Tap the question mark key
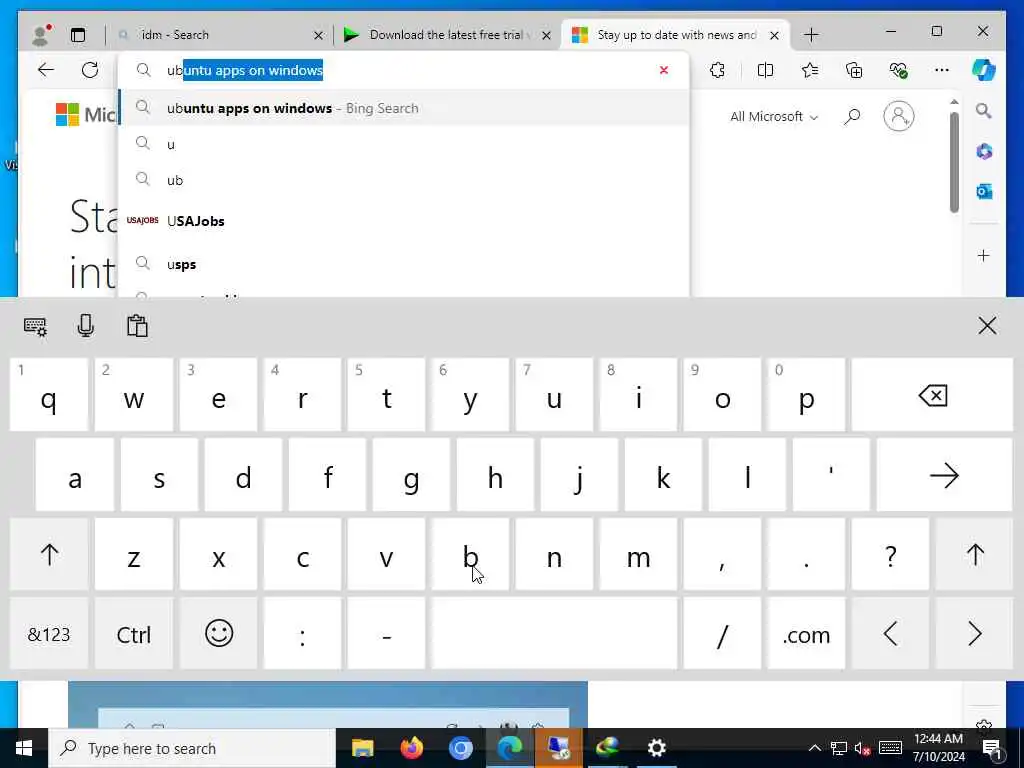 890,554
